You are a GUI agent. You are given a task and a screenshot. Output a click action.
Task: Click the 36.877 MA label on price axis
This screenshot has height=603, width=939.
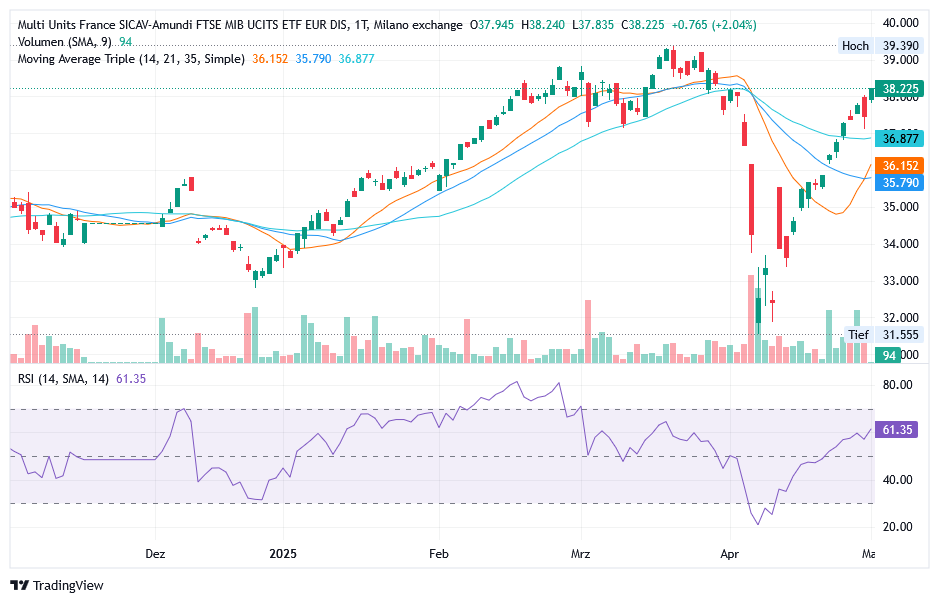[900, 139]
